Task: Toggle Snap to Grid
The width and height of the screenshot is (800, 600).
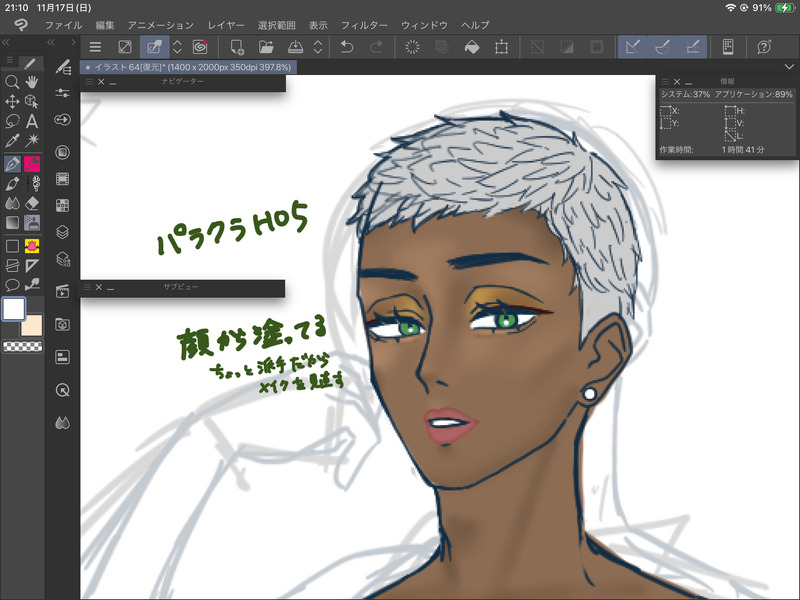Action: [692, 47]
